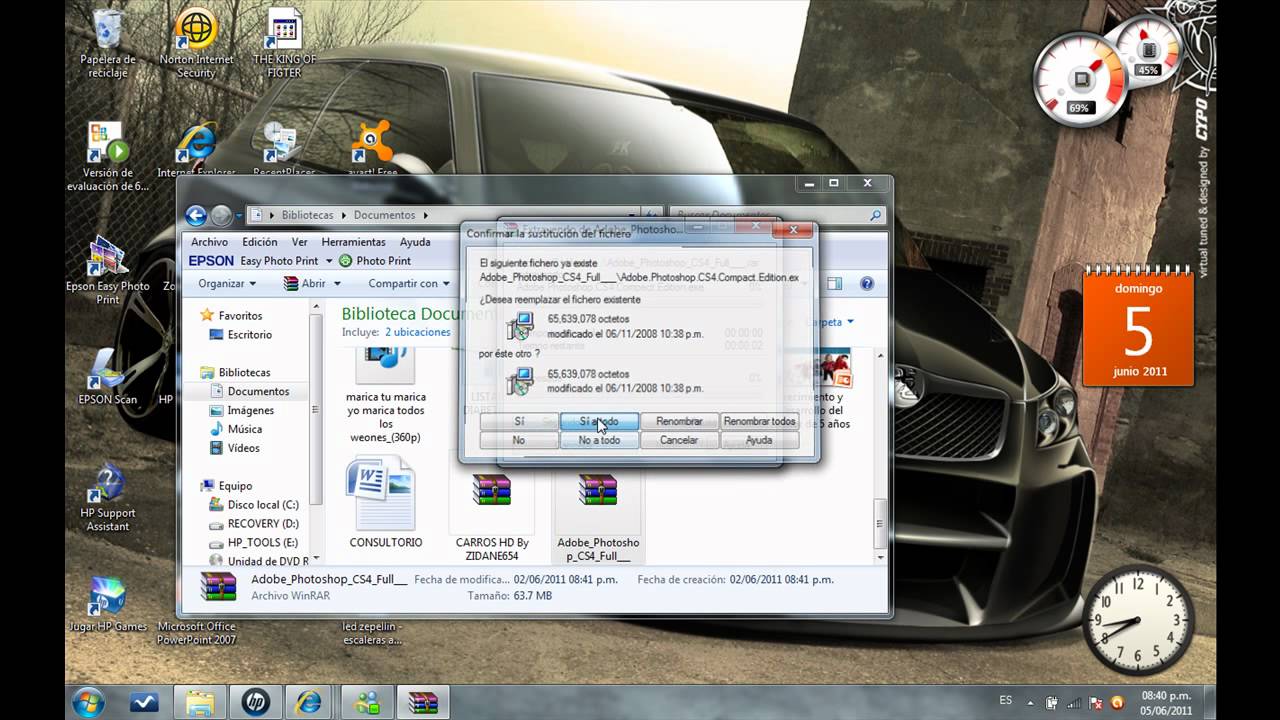Screen dimensions: 1280x720
Task: Toggle the preview pane icon in Explorer
Action: [x=835, y=284]
